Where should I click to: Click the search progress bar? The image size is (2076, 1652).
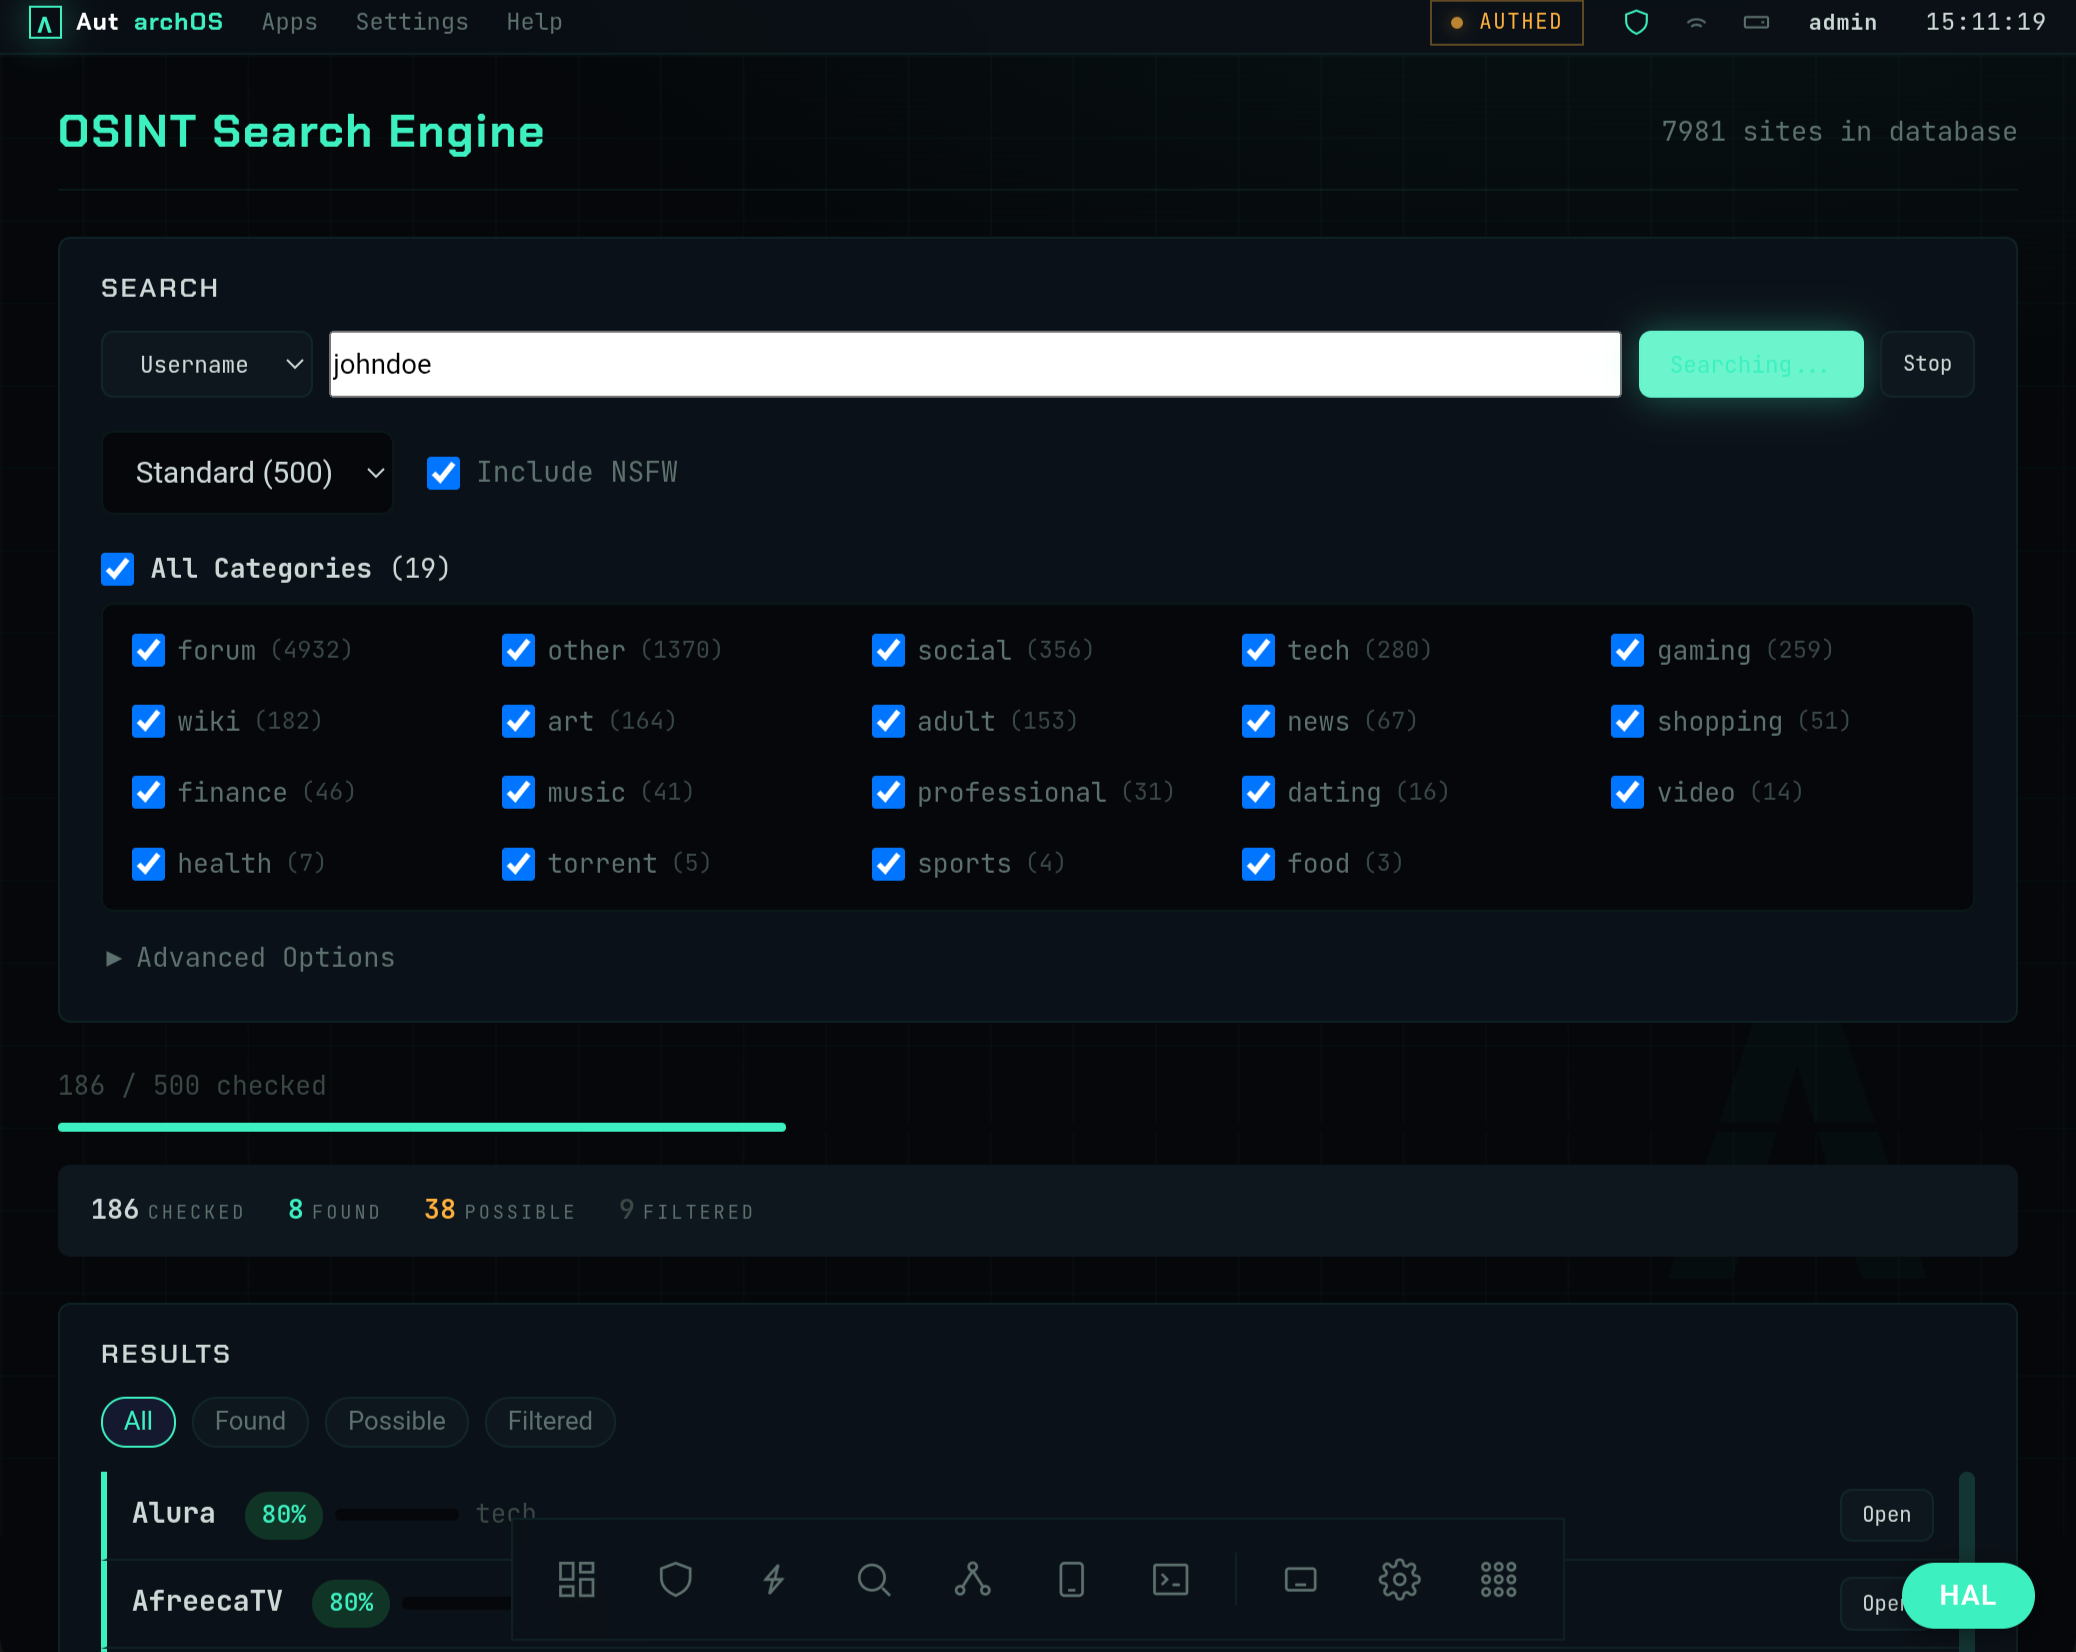pyautogui.click(x=1038, y=1127)
